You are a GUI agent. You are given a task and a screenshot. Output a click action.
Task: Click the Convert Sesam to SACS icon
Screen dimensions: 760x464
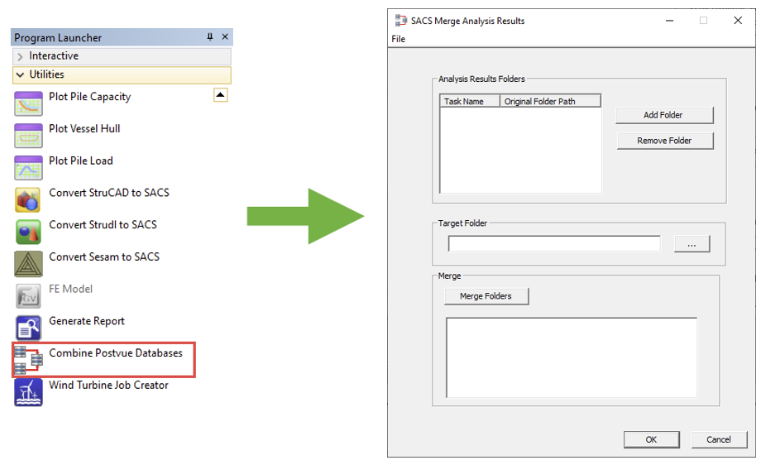coord(28,263)
